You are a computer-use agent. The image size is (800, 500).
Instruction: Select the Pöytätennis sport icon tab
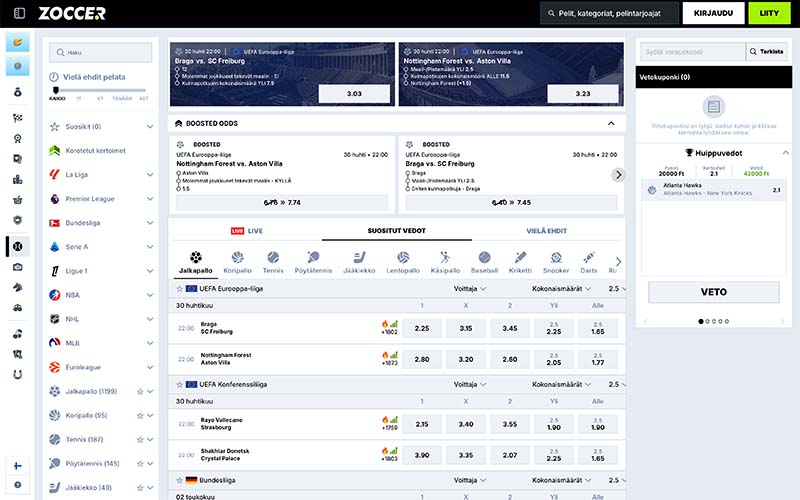click(313, 263)
